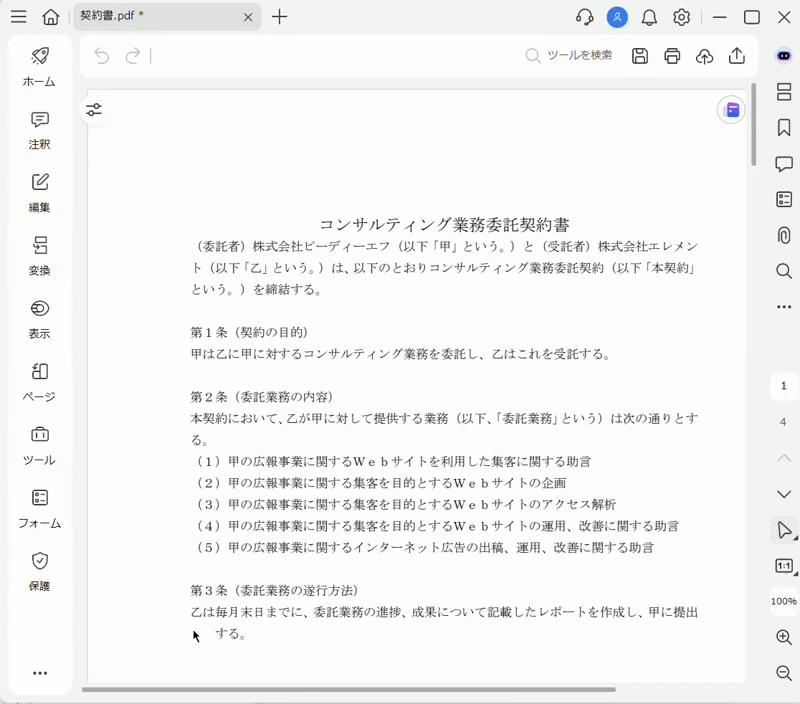The height and width of the screenshot is (704, 800).
Task: Open the bookmarks panel on the right
Action: [785, 128]
